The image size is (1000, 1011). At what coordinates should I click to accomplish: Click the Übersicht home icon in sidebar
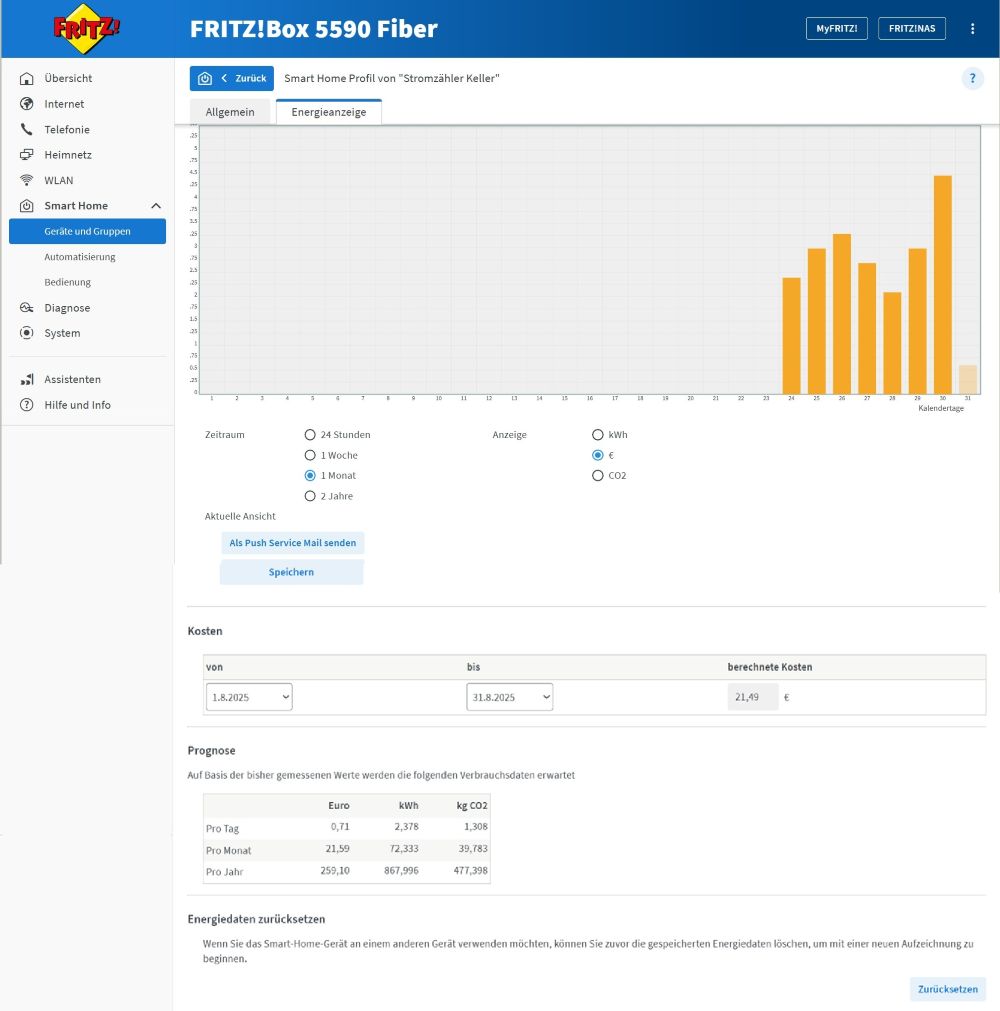27,78
